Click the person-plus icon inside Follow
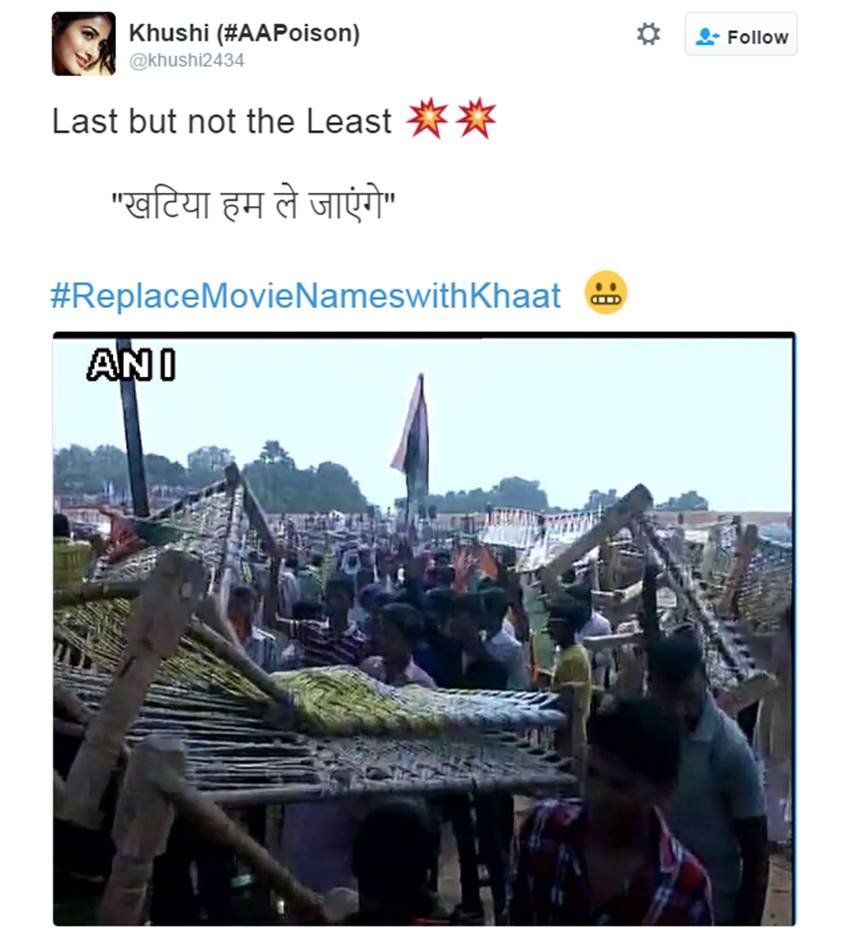This screenshot has height=929, width=850. coord(708,36)
